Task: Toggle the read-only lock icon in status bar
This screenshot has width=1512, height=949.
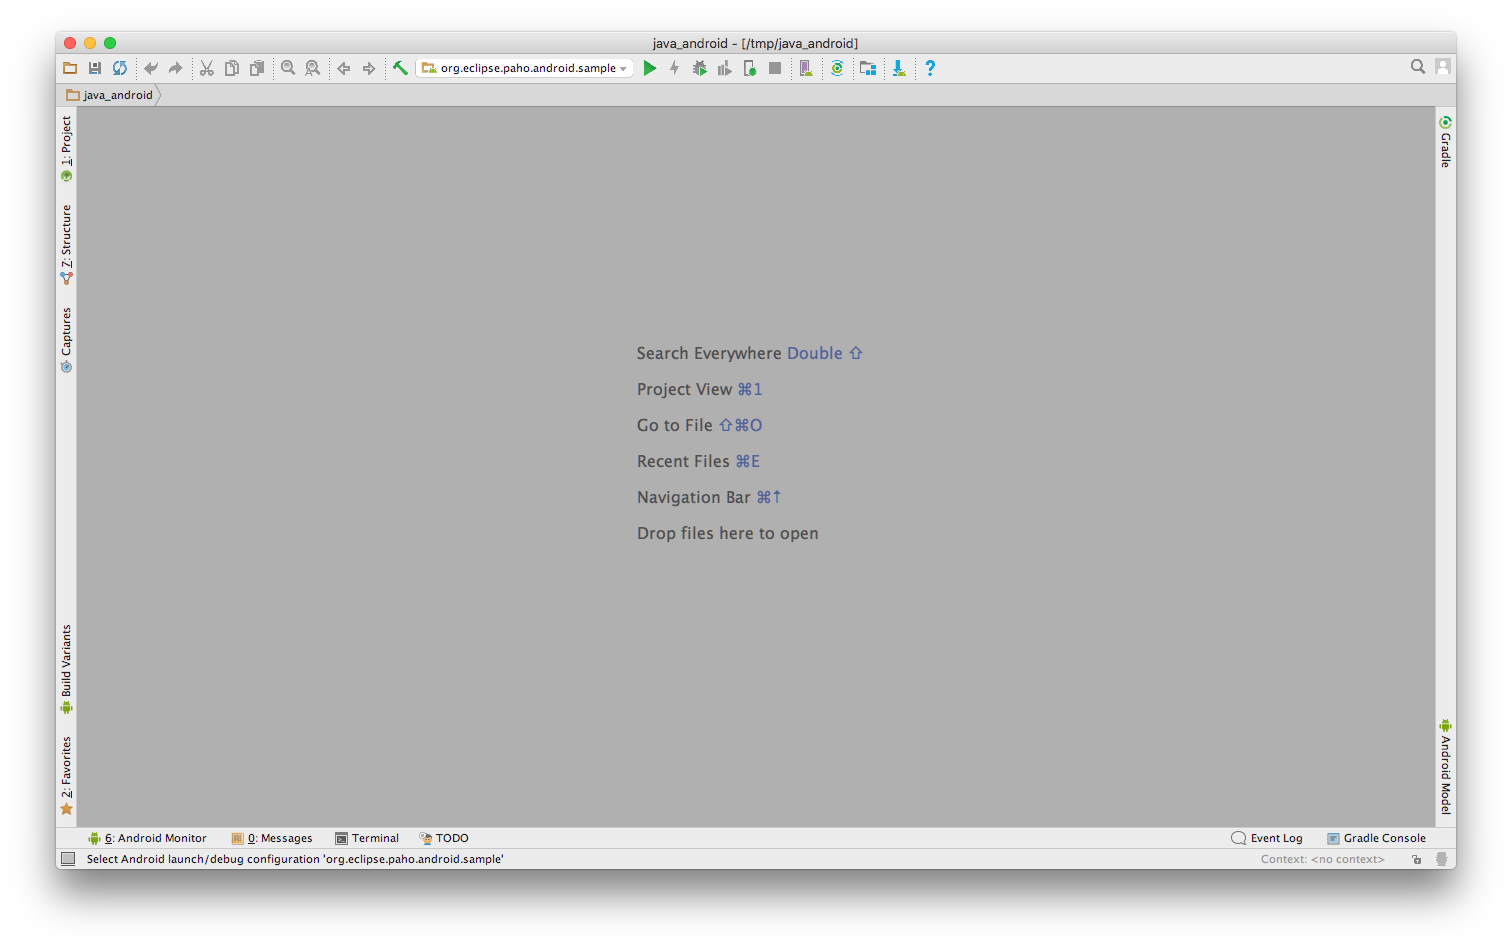Action: [x=1417, y=859]
